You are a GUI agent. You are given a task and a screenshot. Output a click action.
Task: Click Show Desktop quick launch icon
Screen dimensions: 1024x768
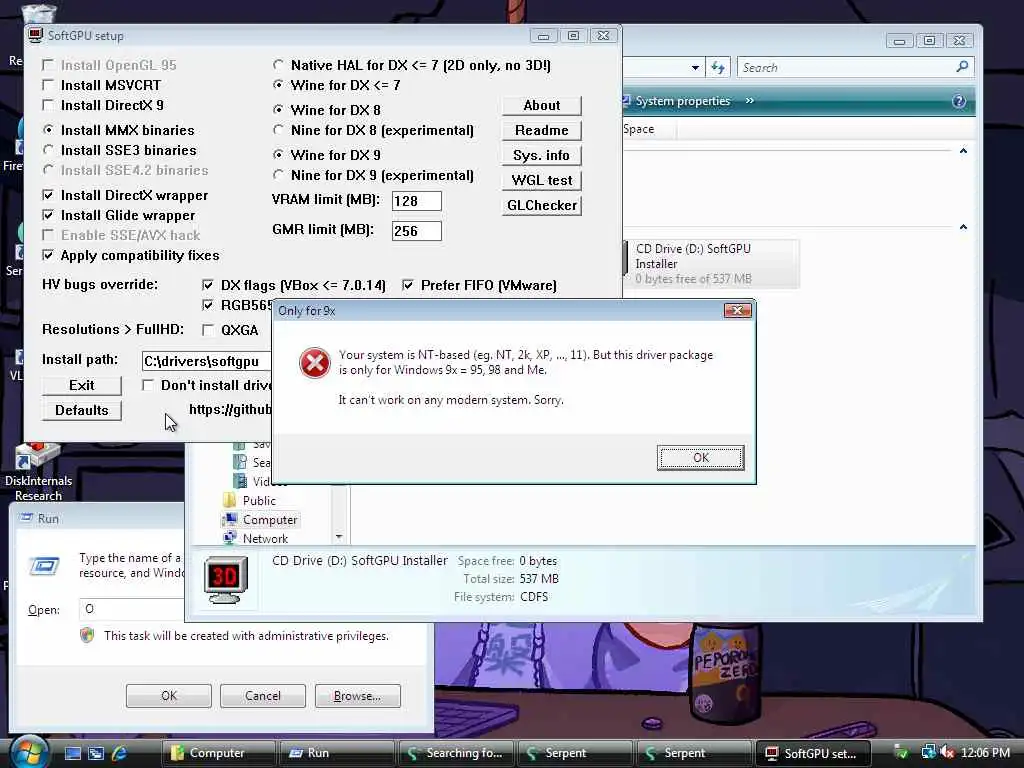[73, 753]
